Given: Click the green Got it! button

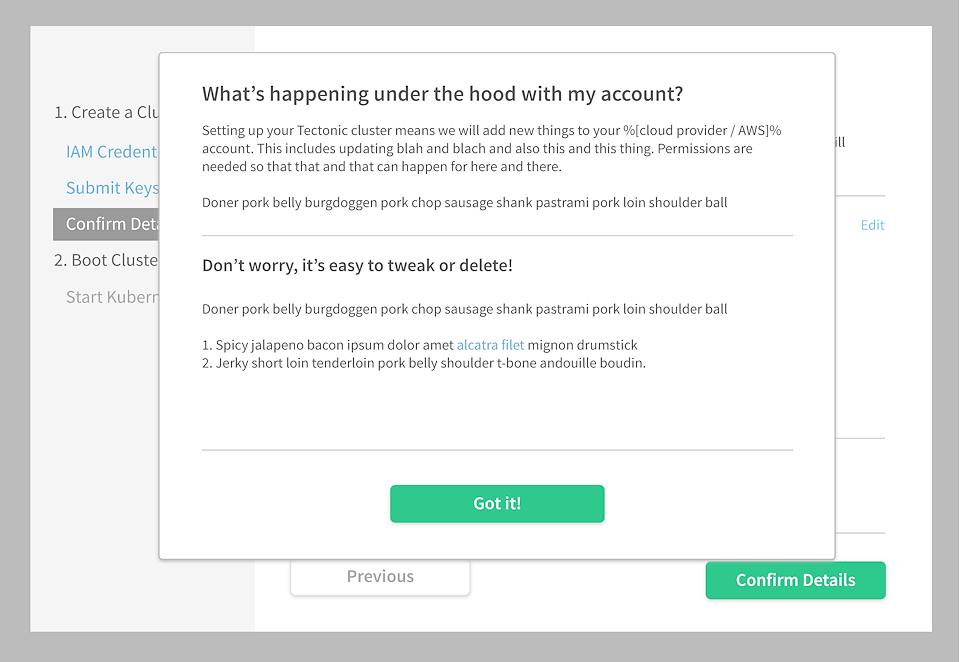Looking at the screenshot, I should [x=497, y=504].
